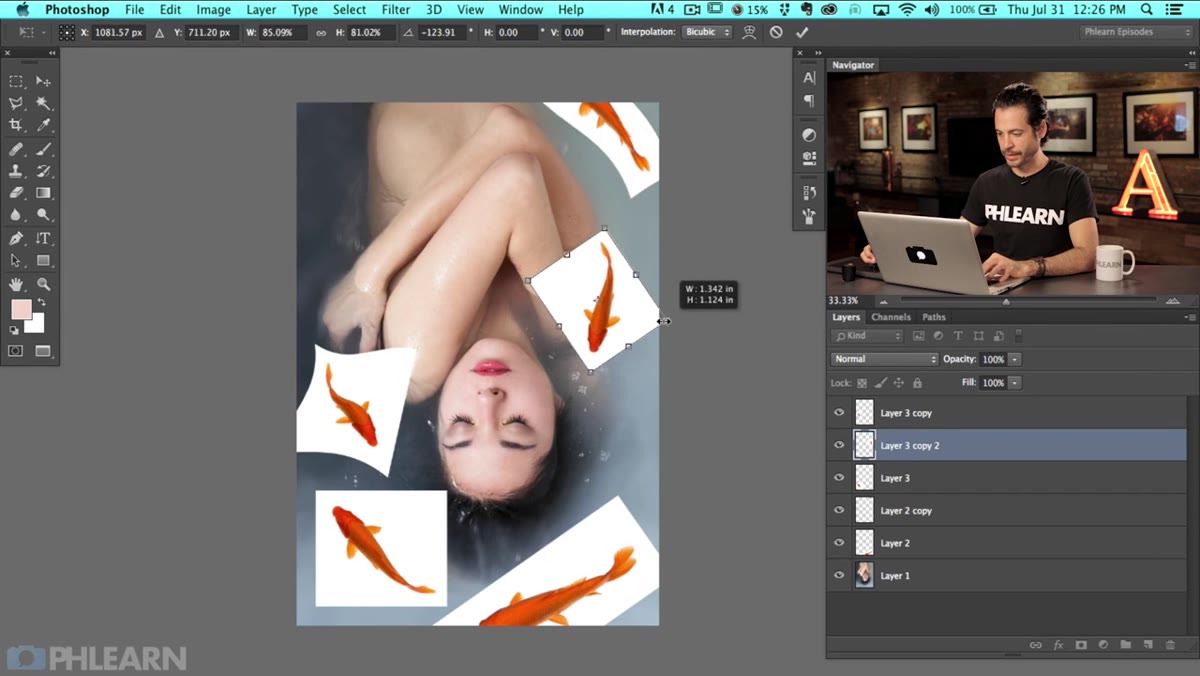
Task: Select the History Brush tool
Action: (x=43, y=171)
